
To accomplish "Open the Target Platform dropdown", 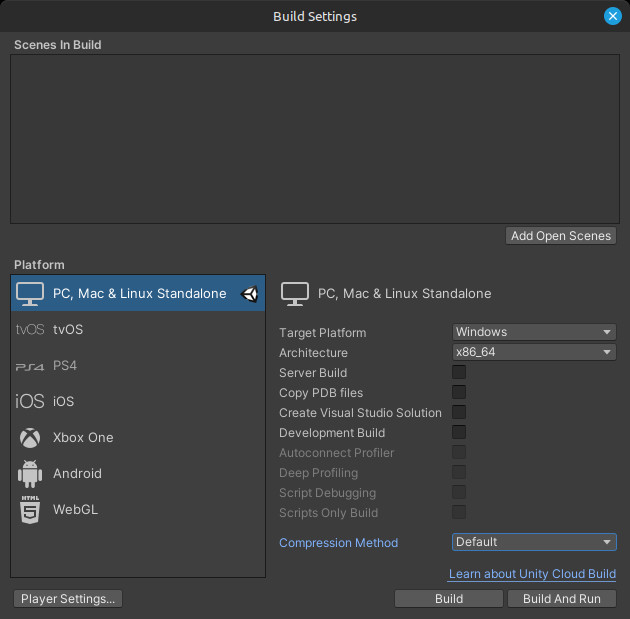I will point(534,332).
